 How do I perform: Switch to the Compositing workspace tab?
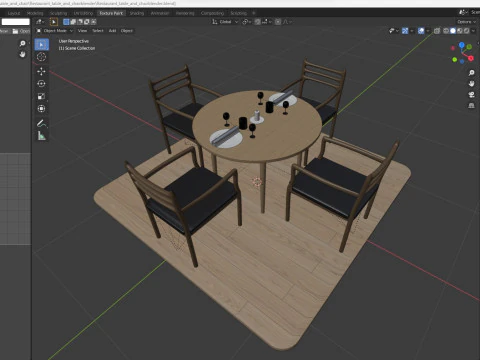coord(212,13)
